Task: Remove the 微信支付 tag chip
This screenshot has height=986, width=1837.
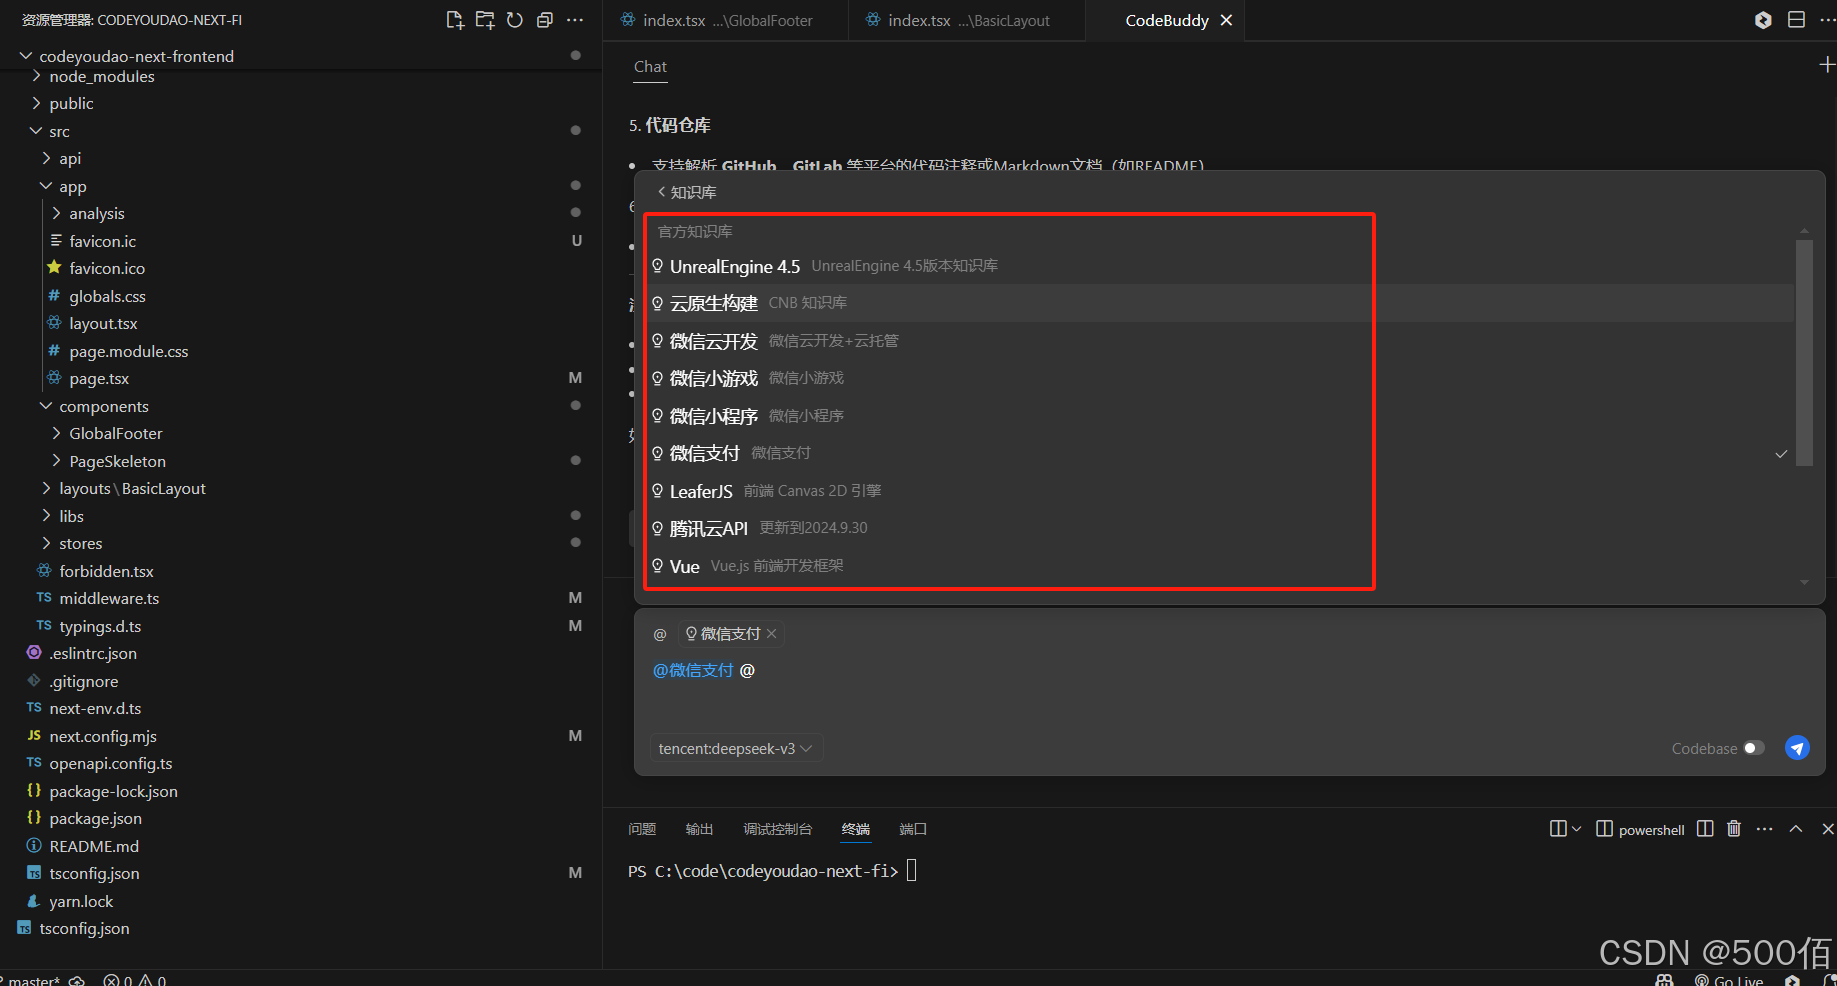Action: (772, 634)
